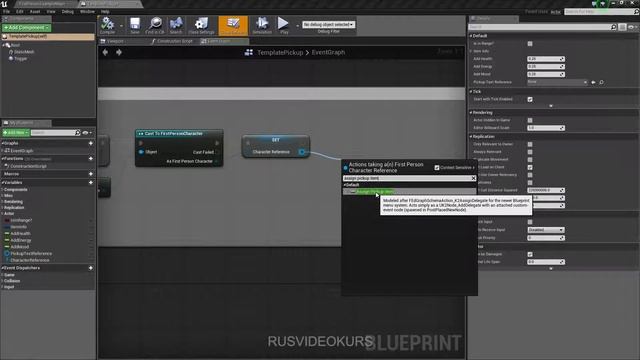640x360 pixels.
Task: Add a new variable with plus icon
Action: [x=91, y=182]
